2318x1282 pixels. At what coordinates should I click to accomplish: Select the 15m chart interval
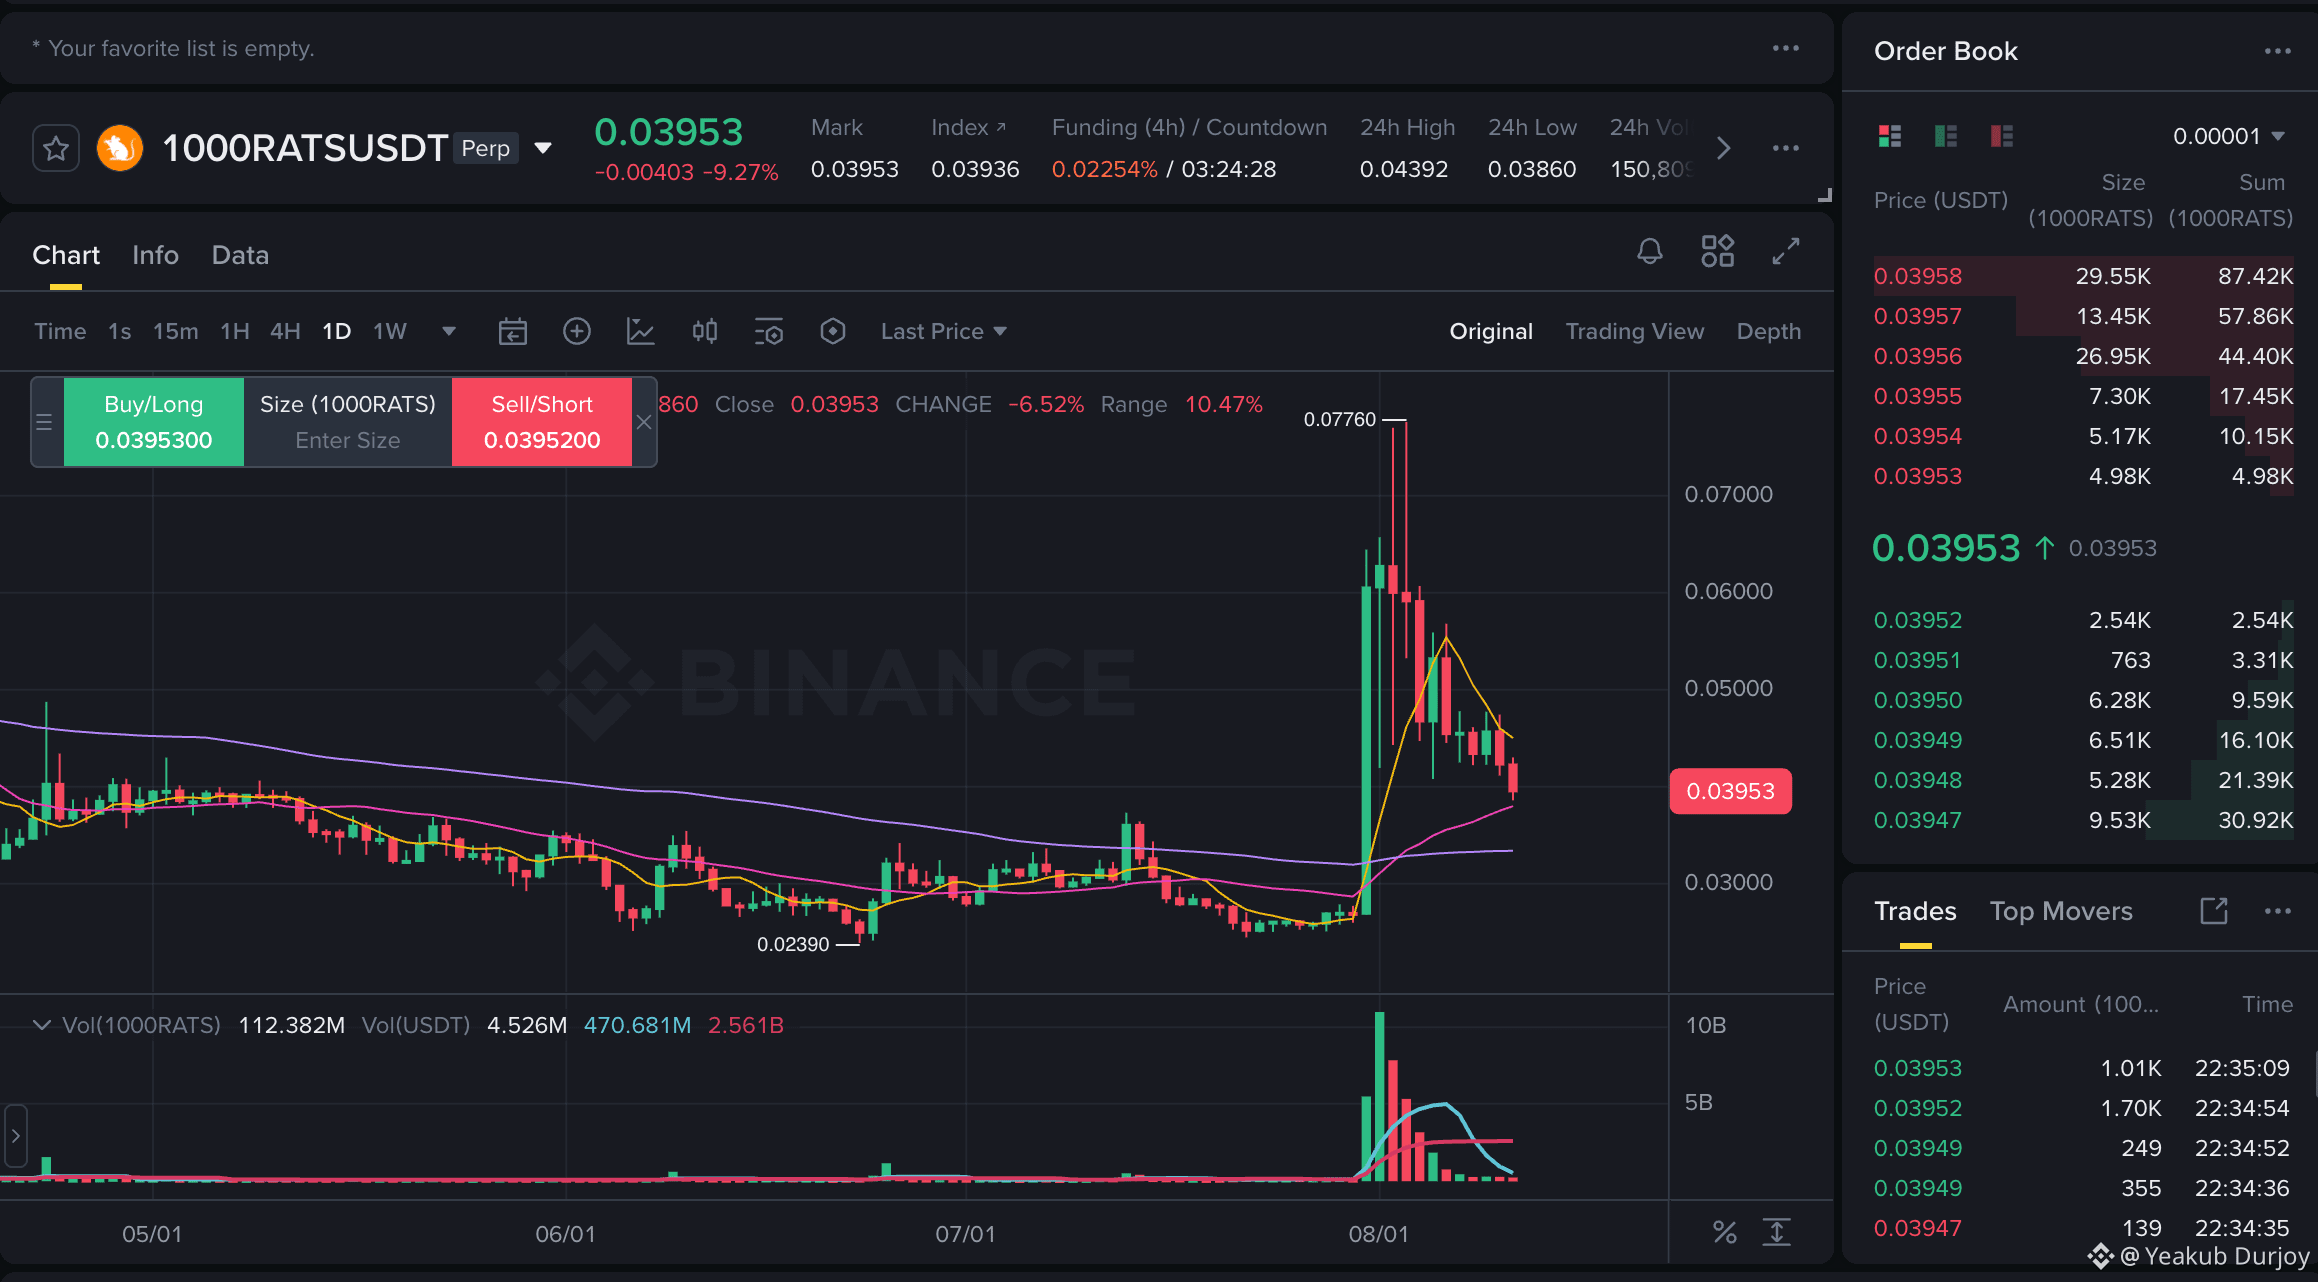(x=176, y=331)
